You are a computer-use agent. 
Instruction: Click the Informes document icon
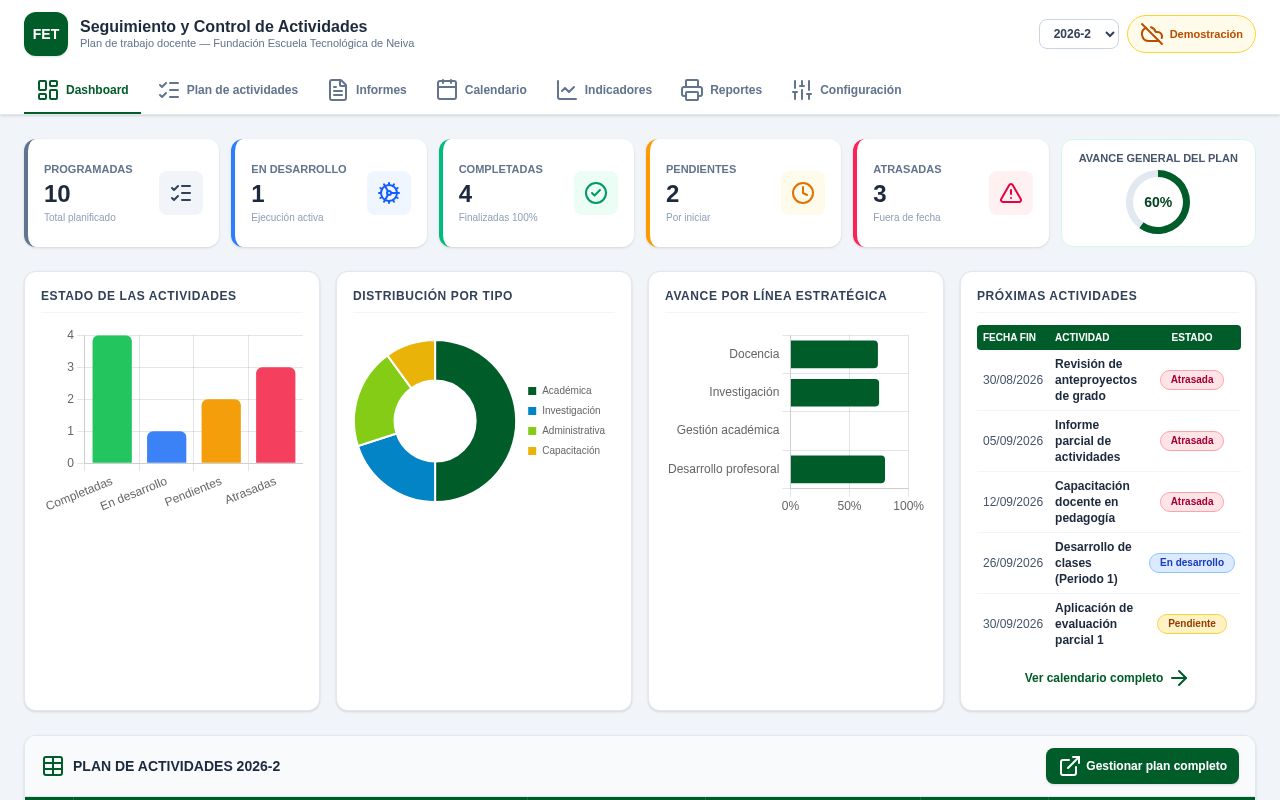click(338, 90)
